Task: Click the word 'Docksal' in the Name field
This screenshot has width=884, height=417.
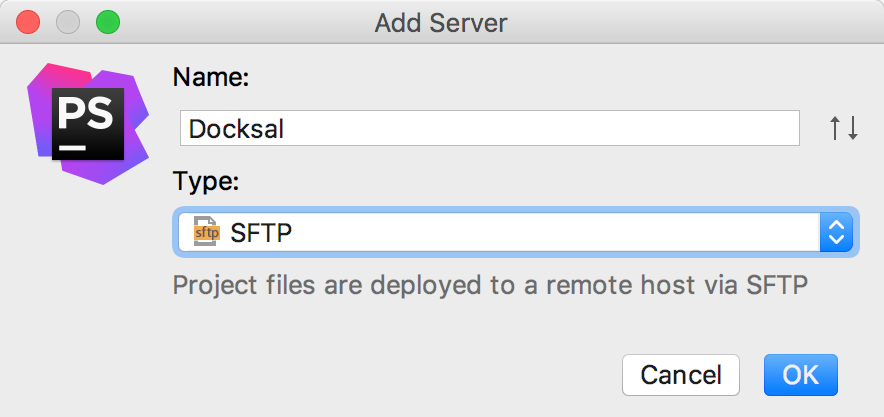Action: 237,129
